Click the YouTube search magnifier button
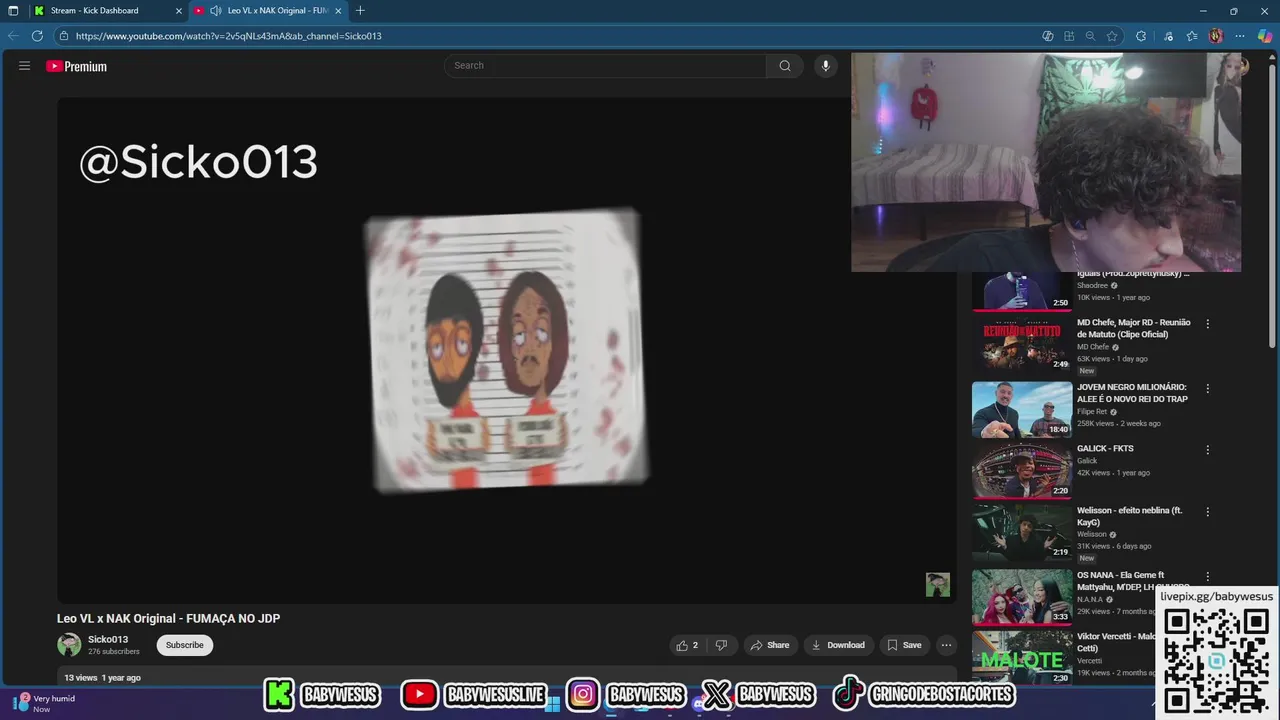The height and width of the screenshot is (720, 1280). click(x=785, y=66)
